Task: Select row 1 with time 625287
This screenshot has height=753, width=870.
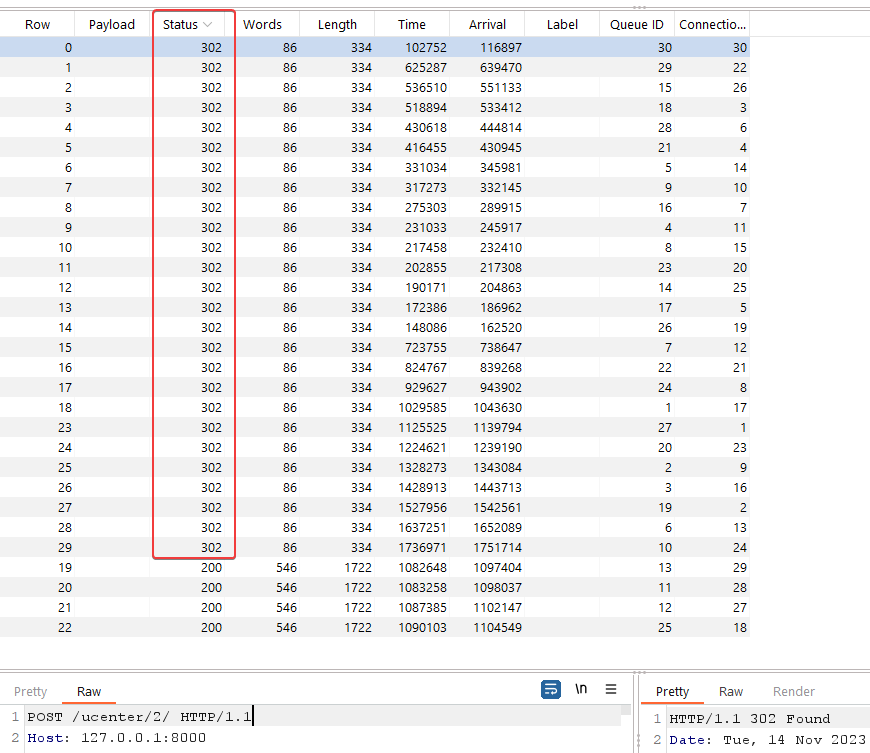Action: coord(375,67)
